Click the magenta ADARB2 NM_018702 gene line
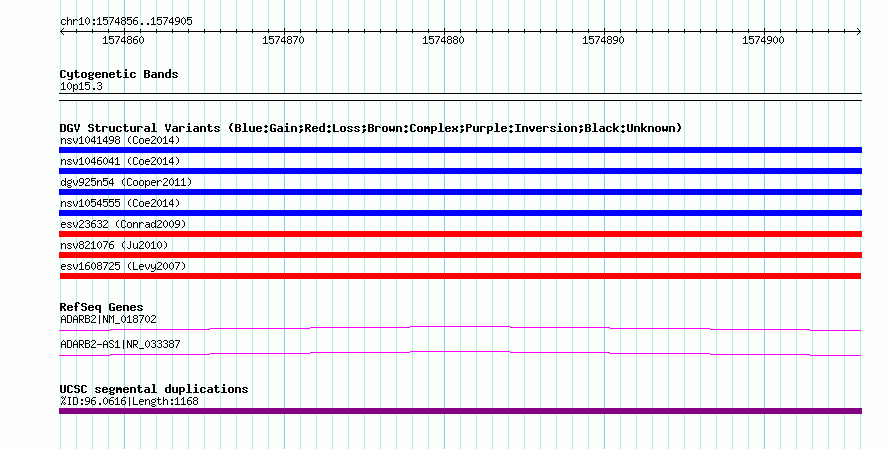Image resolution: width=890 pixels, height=449 pixels. coord(460,328)
